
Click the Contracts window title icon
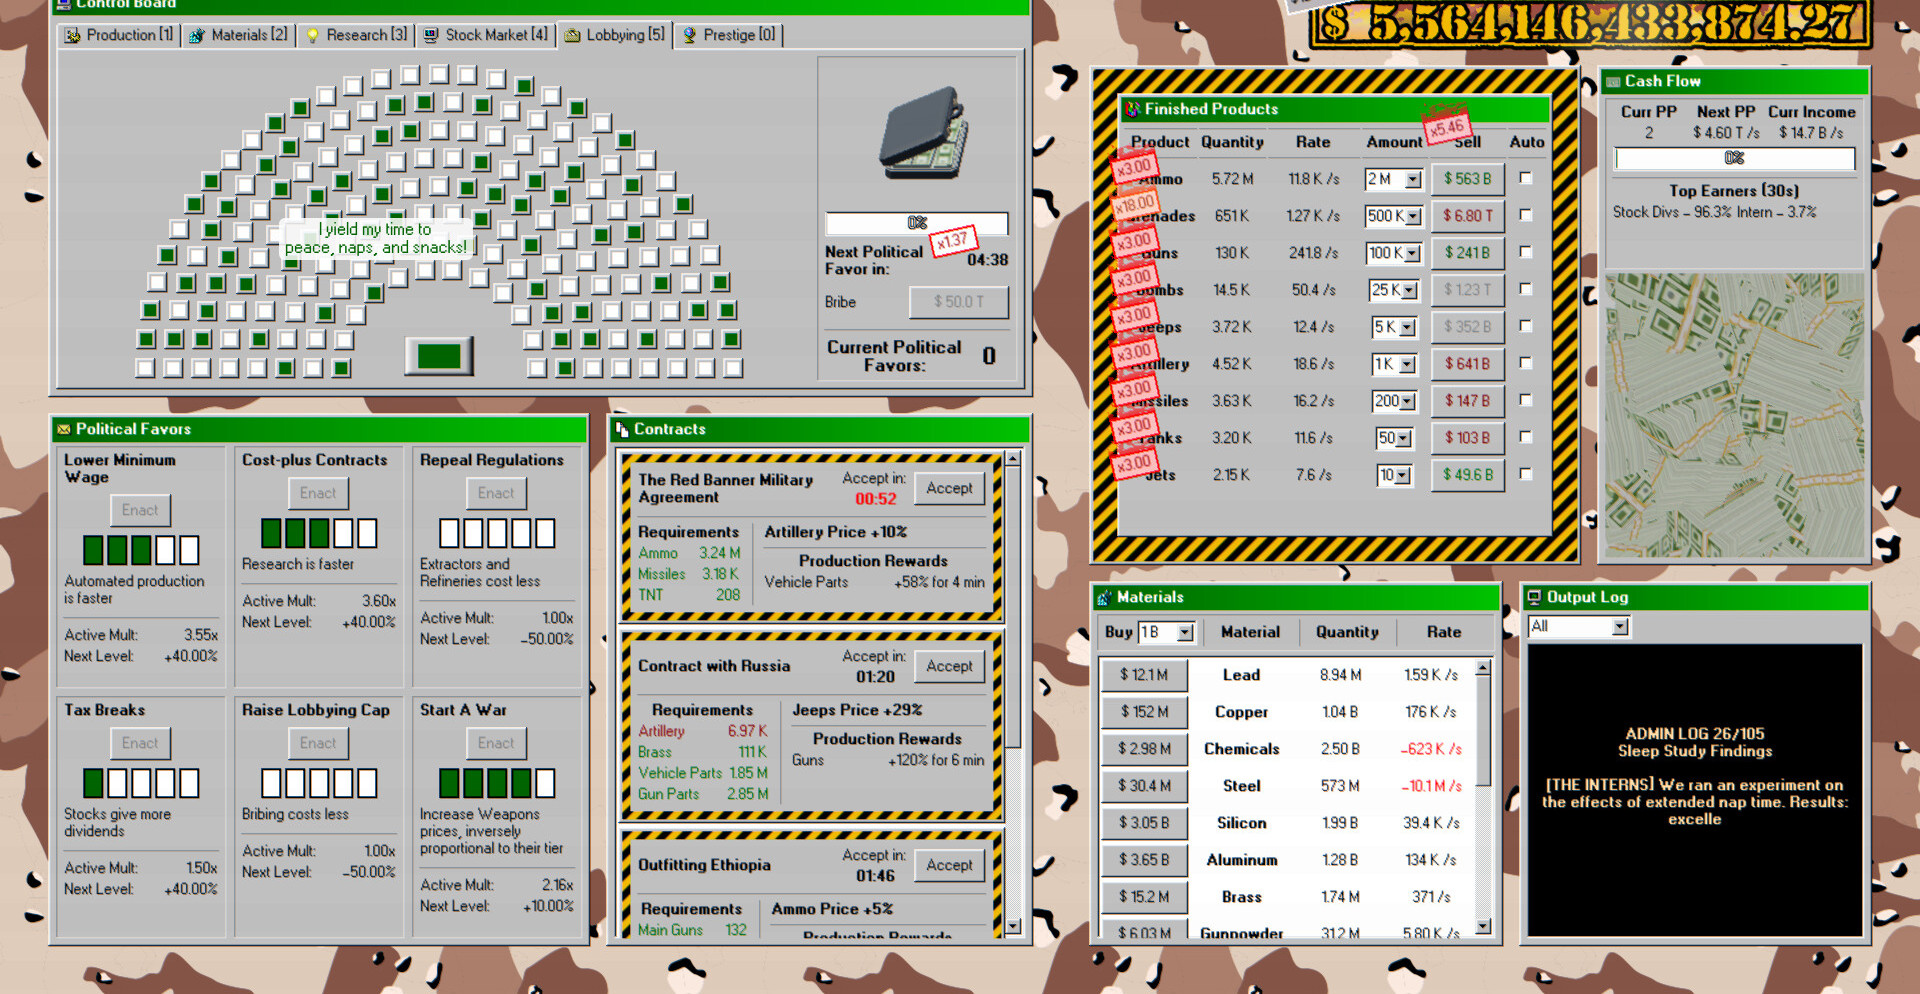click(x=621, y=429)
